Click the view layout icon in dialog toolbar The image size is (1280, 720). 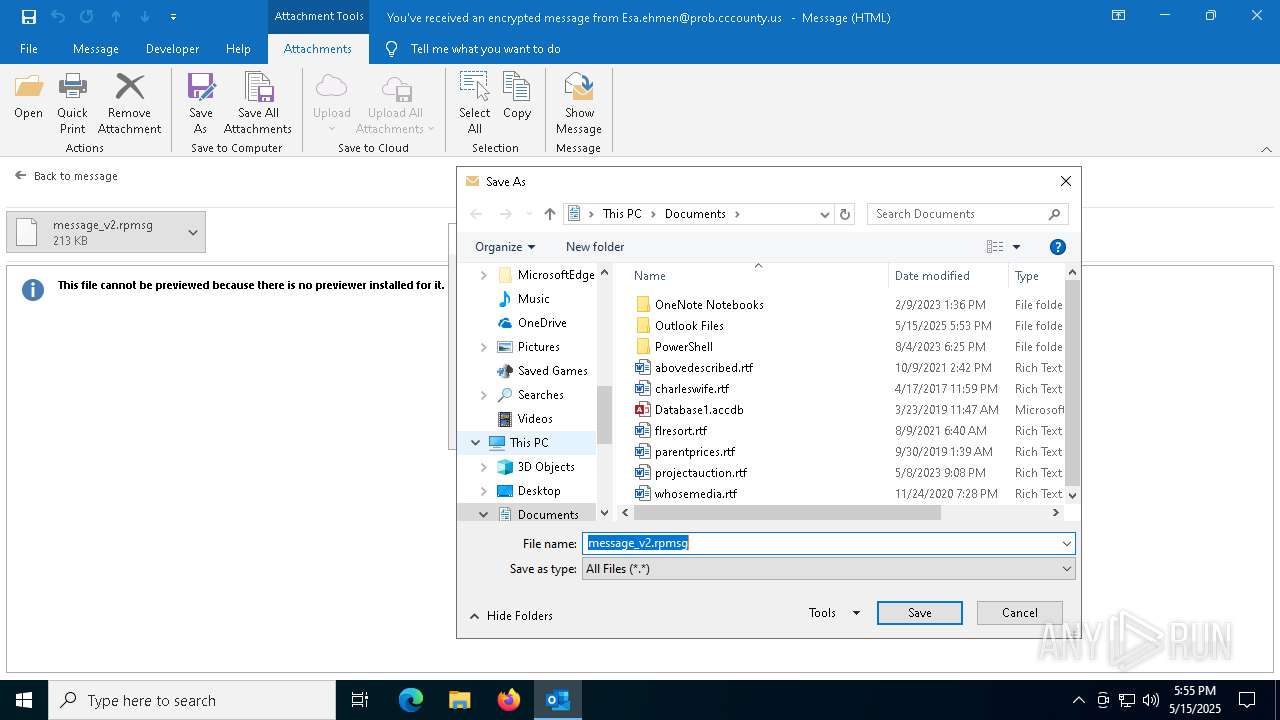pos(995,247)
